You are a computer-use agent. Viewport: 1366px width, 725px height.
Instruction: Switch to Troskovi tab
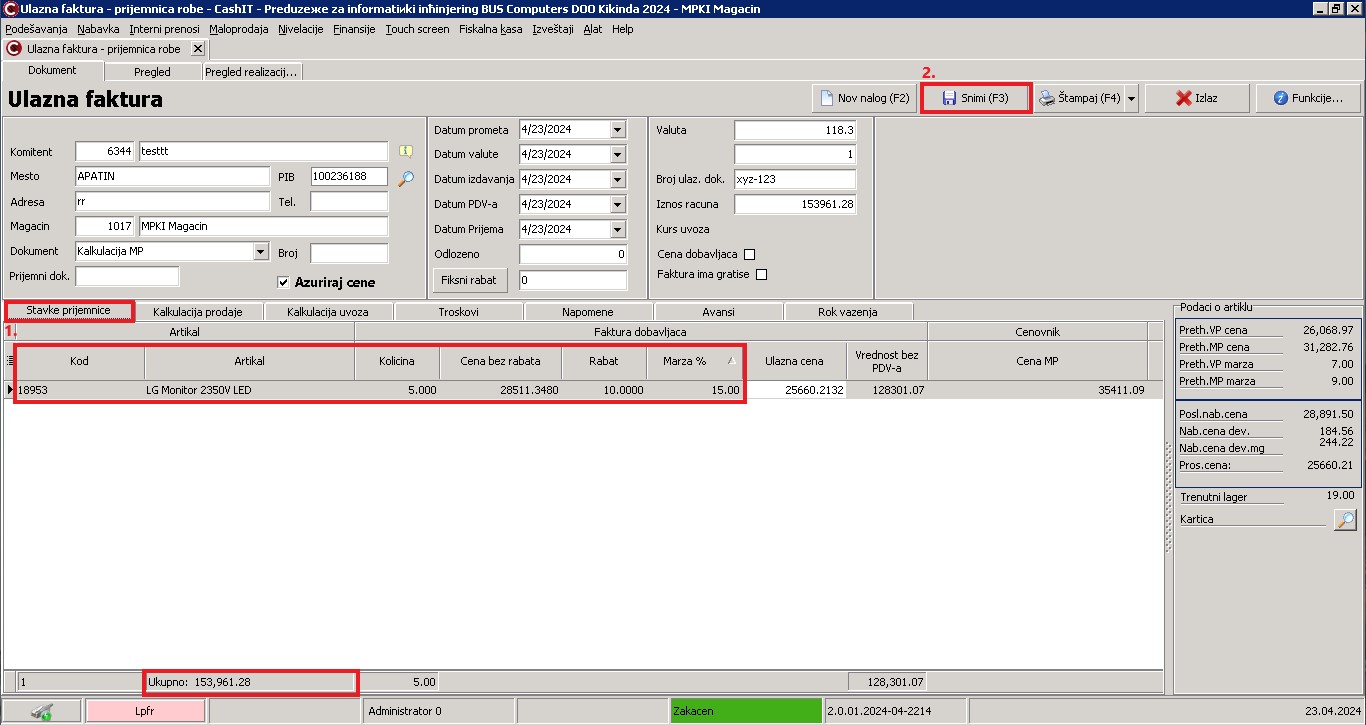[x=458, y=312]
